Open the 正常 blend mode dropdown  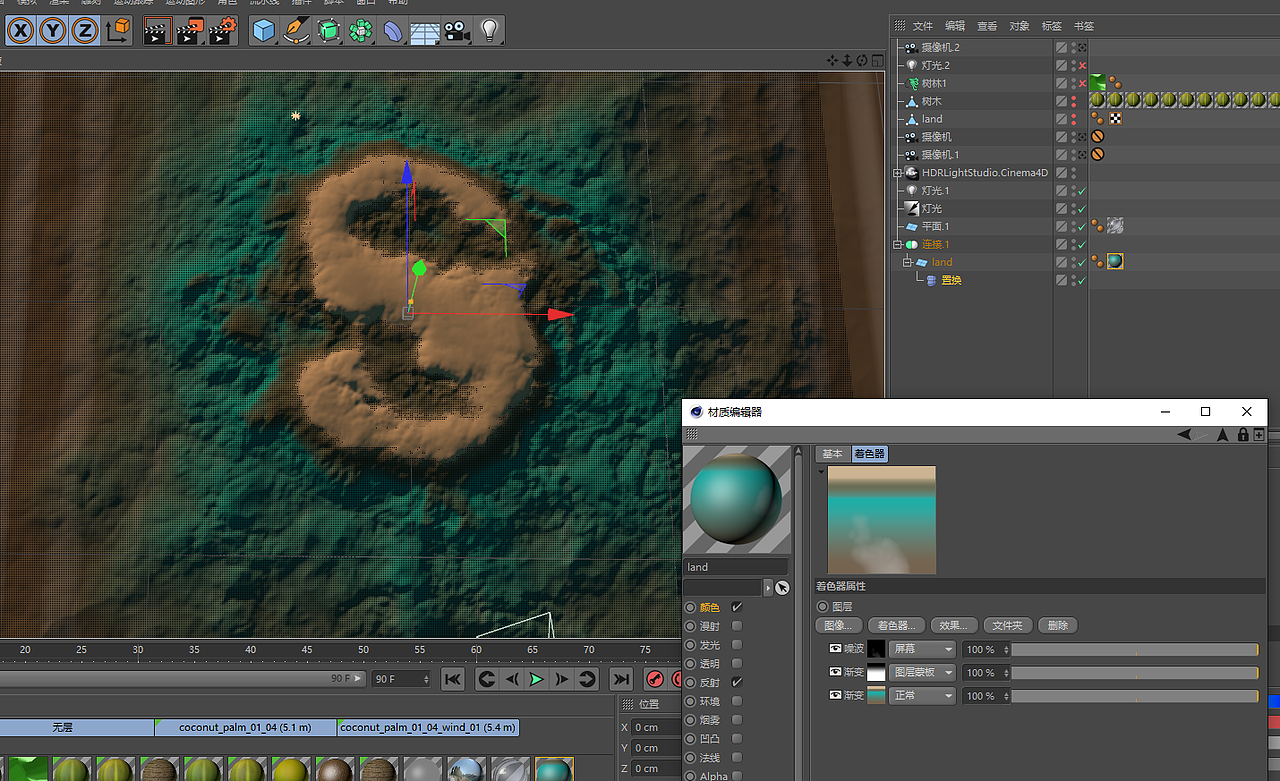click(922, 695)
